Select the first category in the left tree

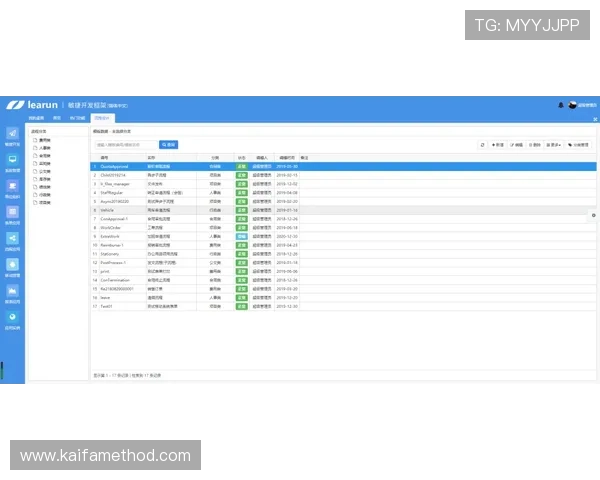click(x=44, y=140)
